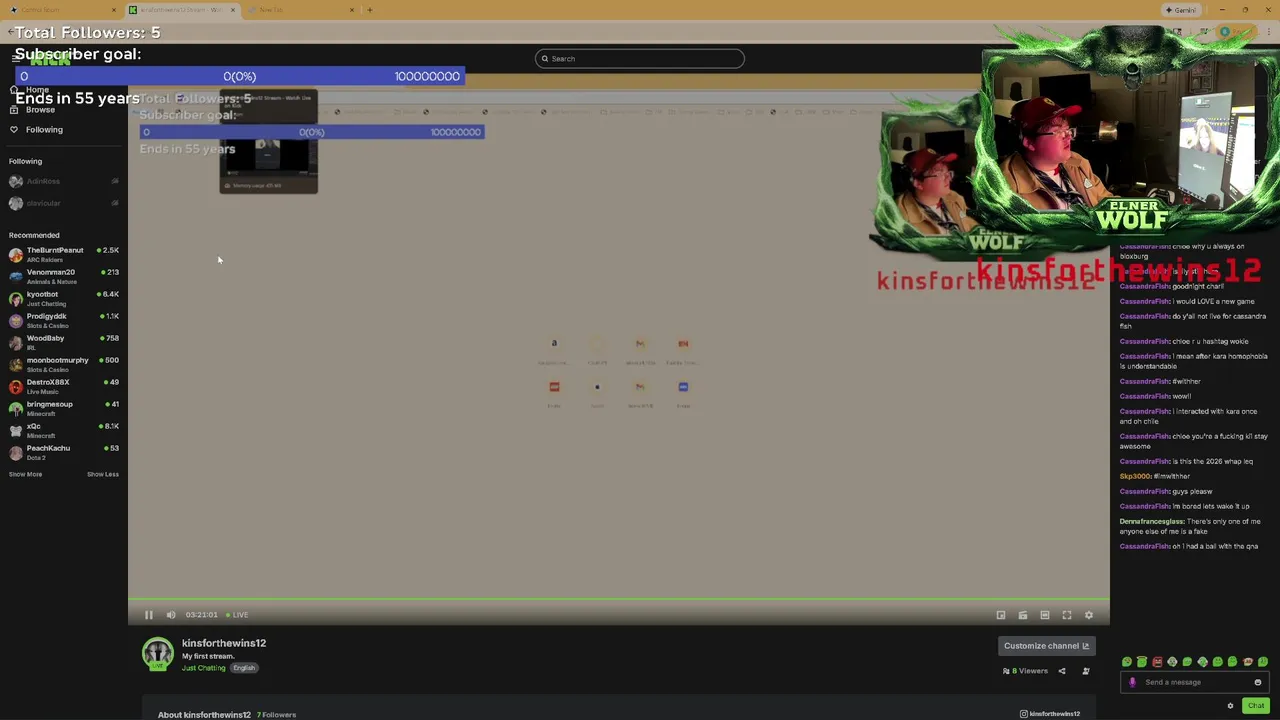This screenshot has height=720, width=1280.
Task: Open moonbootmurphy recommended channel
Action: click(64, 364)
